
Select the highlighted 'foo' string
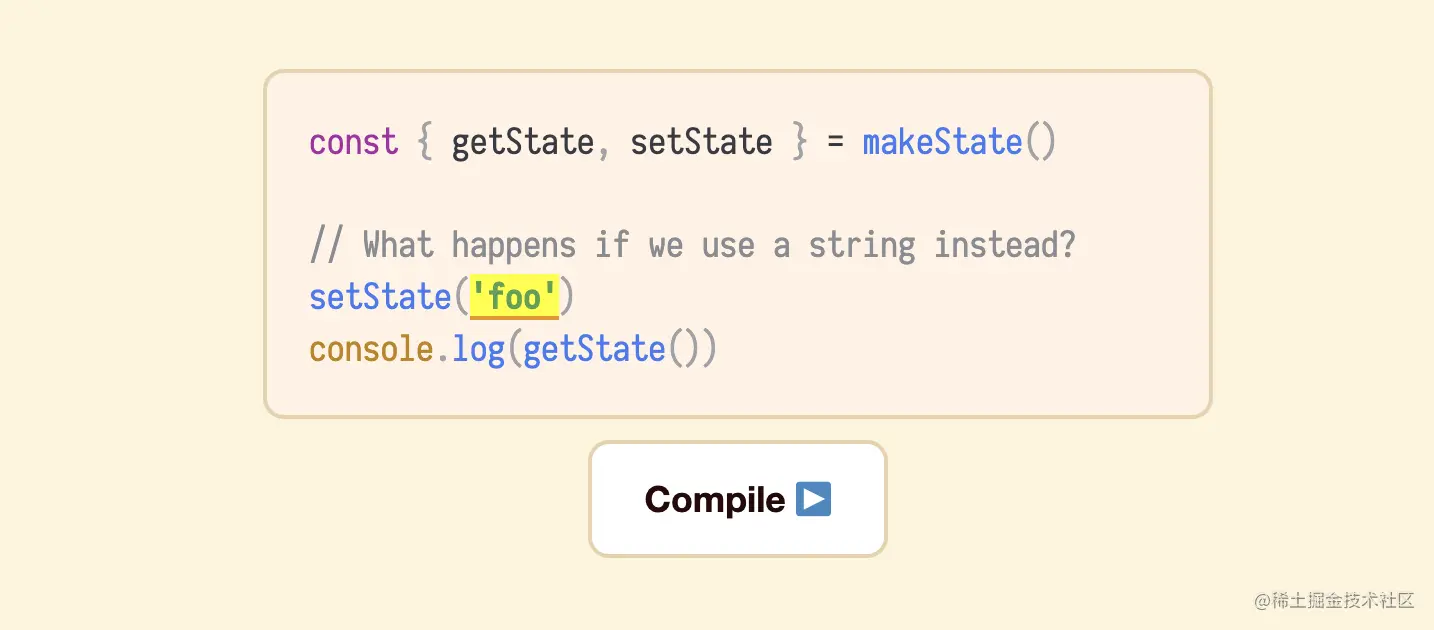tap(514, 297)
